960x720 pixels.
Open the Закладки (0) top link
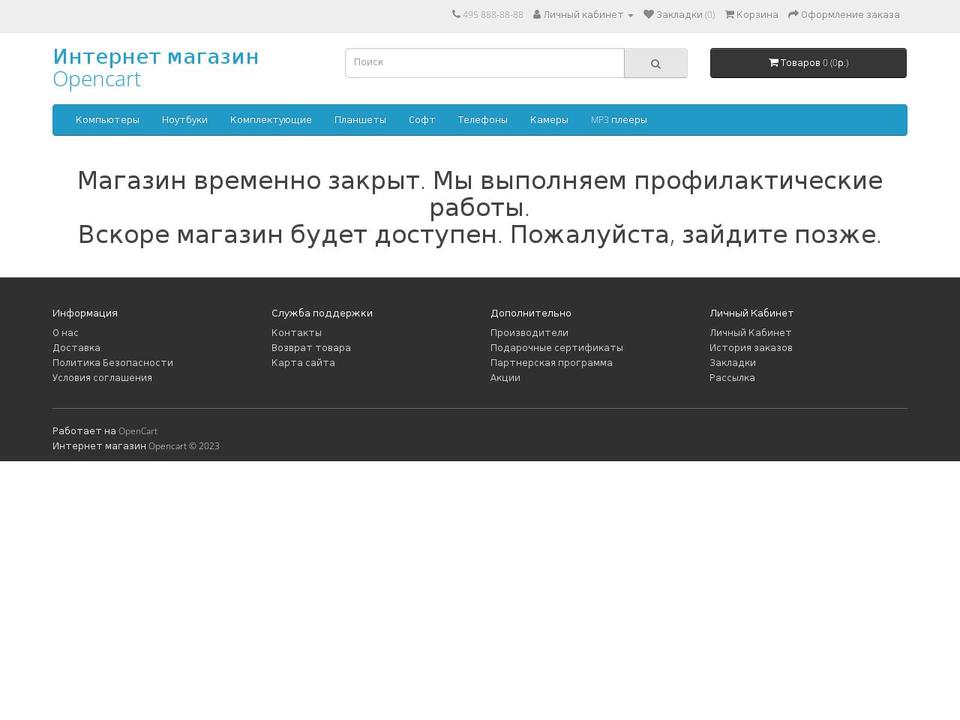tap(679, 15)
